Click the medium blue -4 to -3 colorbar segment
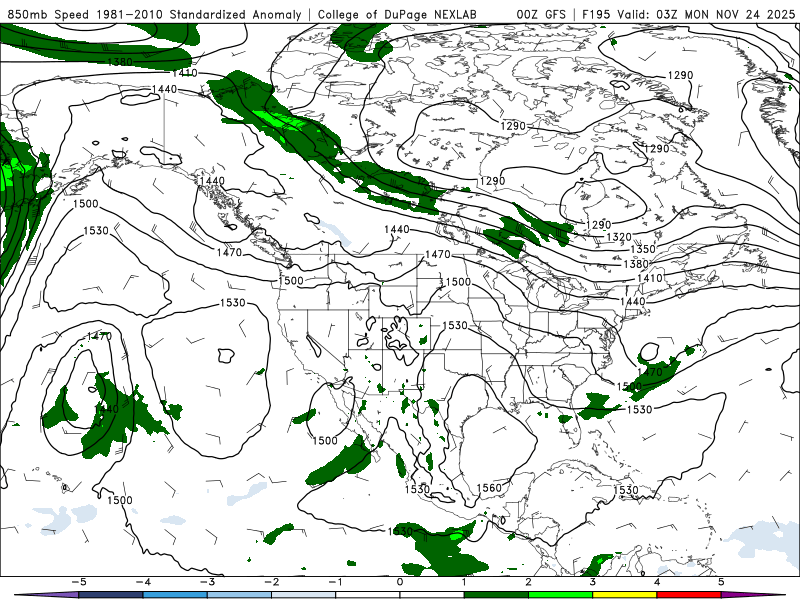Viewport: 800px width, 600px height. (175, 595)
